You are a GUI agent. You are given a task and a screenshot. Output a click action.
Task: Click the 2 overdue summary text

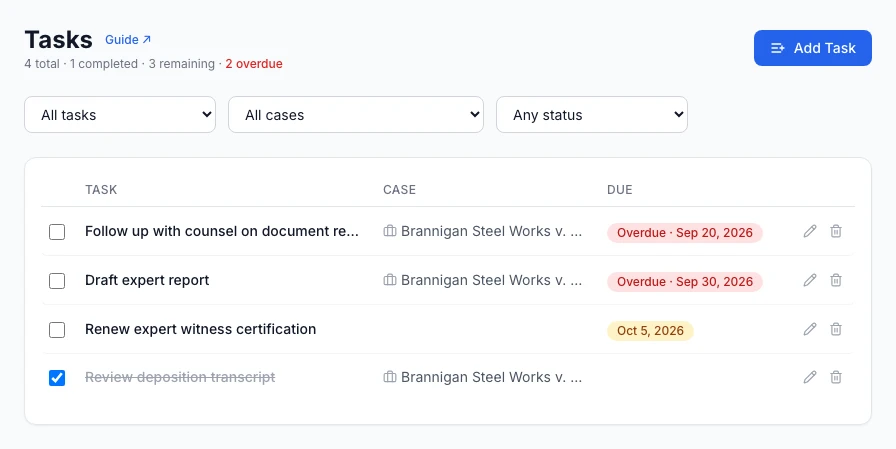coord(254,64)
